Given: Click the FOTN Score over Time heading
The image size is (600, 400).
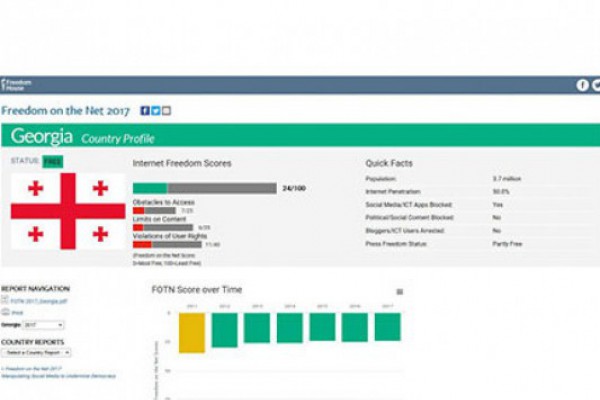Looking at the screenshot, I should [197, 290].
